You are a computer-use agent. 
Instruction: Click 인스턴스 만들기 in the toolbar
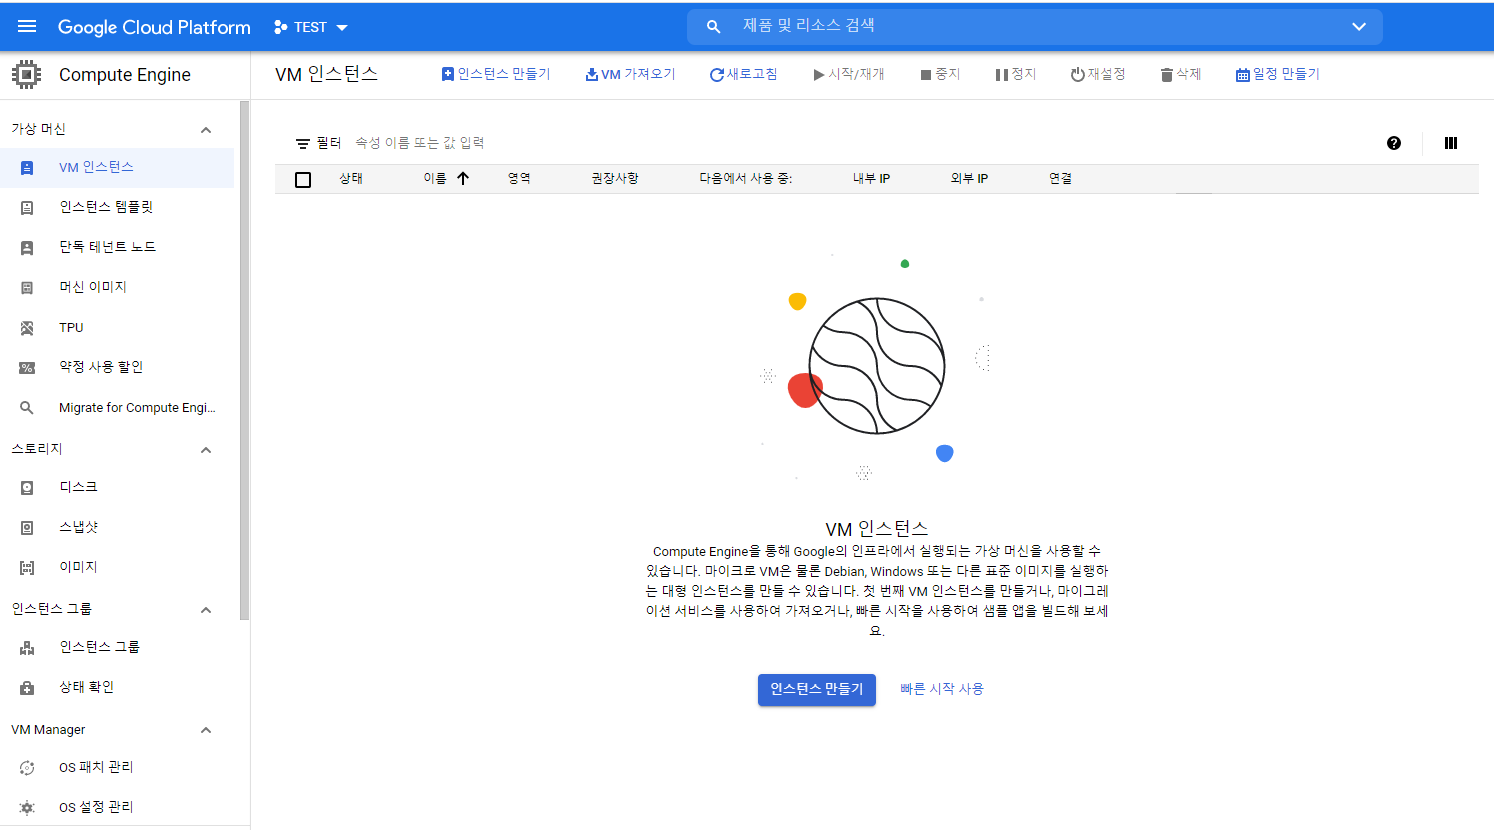496,74
